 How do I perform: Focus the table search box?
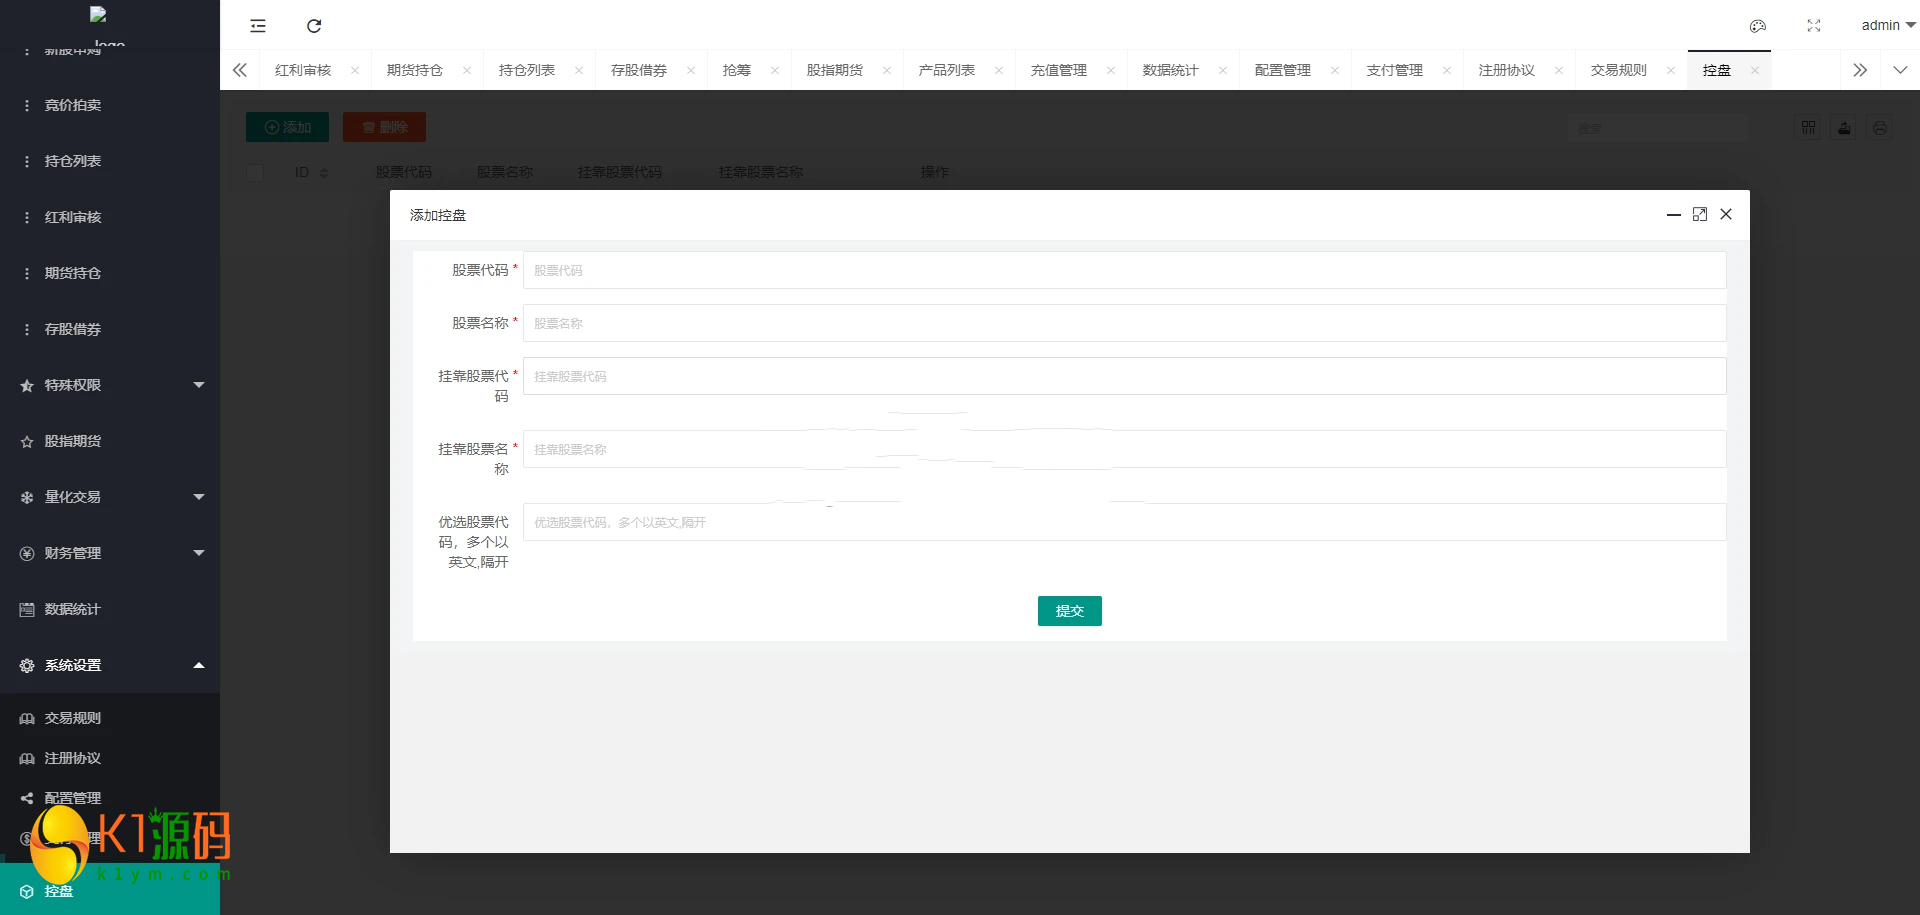pos(1658,128)
